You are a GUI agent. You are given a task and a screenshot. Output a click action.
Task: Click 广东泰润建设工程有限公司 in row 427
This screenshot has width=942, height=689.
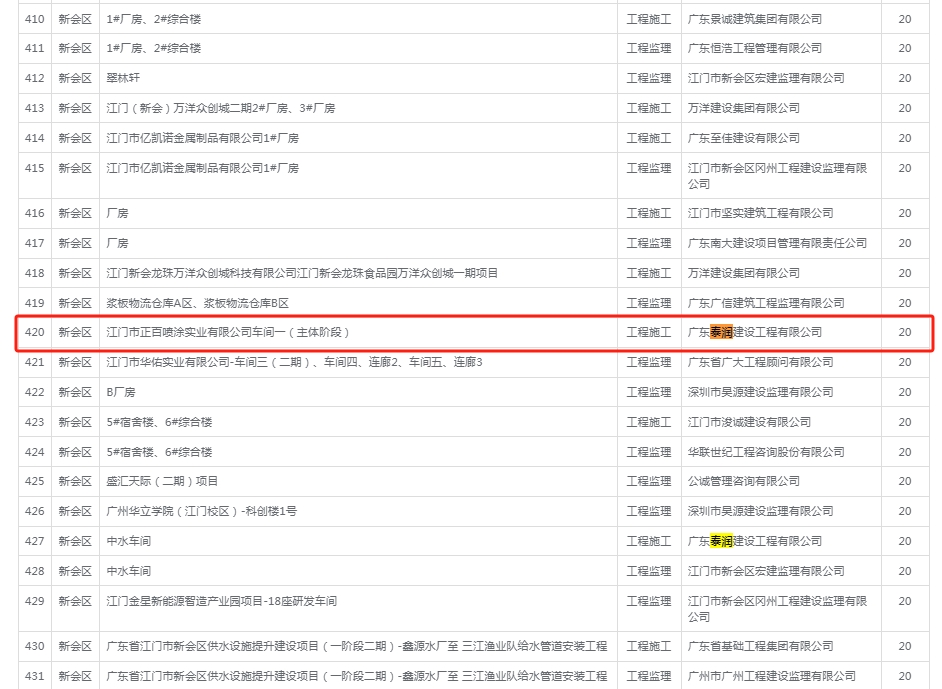[x=755, y=541]
